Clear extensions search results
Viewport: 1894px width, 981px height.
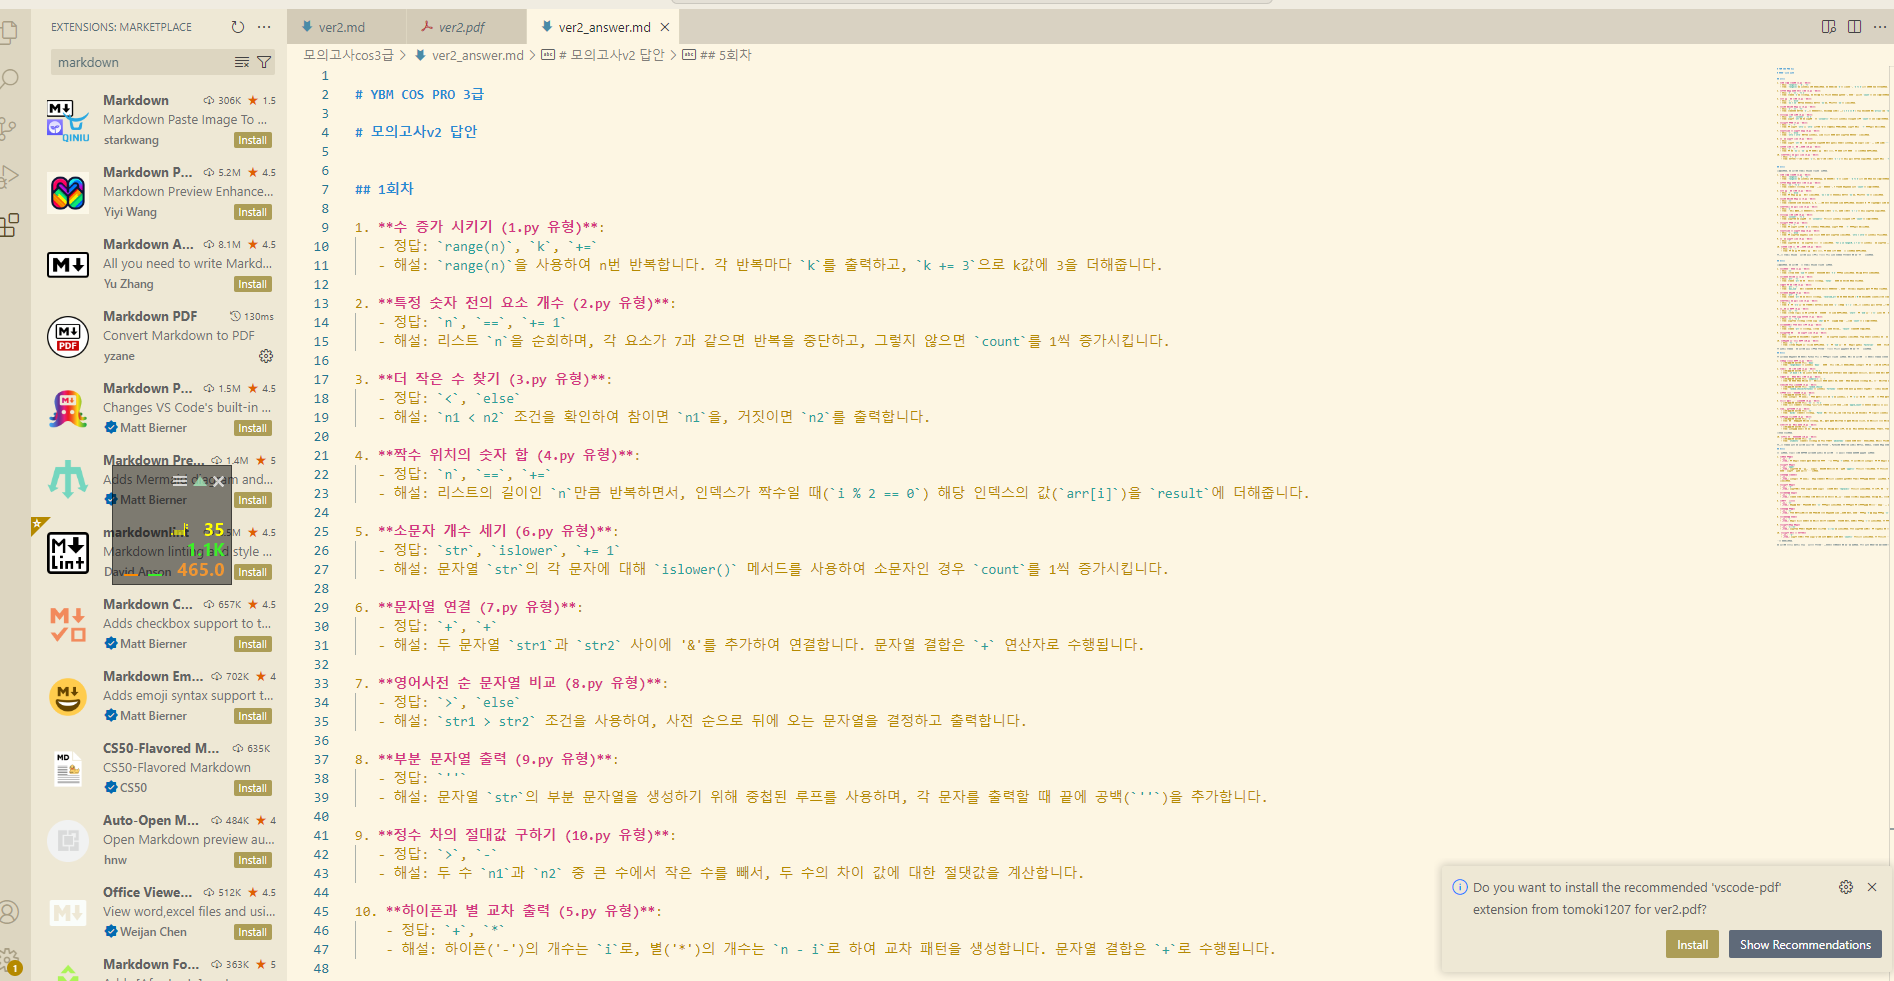pos(242,62)
